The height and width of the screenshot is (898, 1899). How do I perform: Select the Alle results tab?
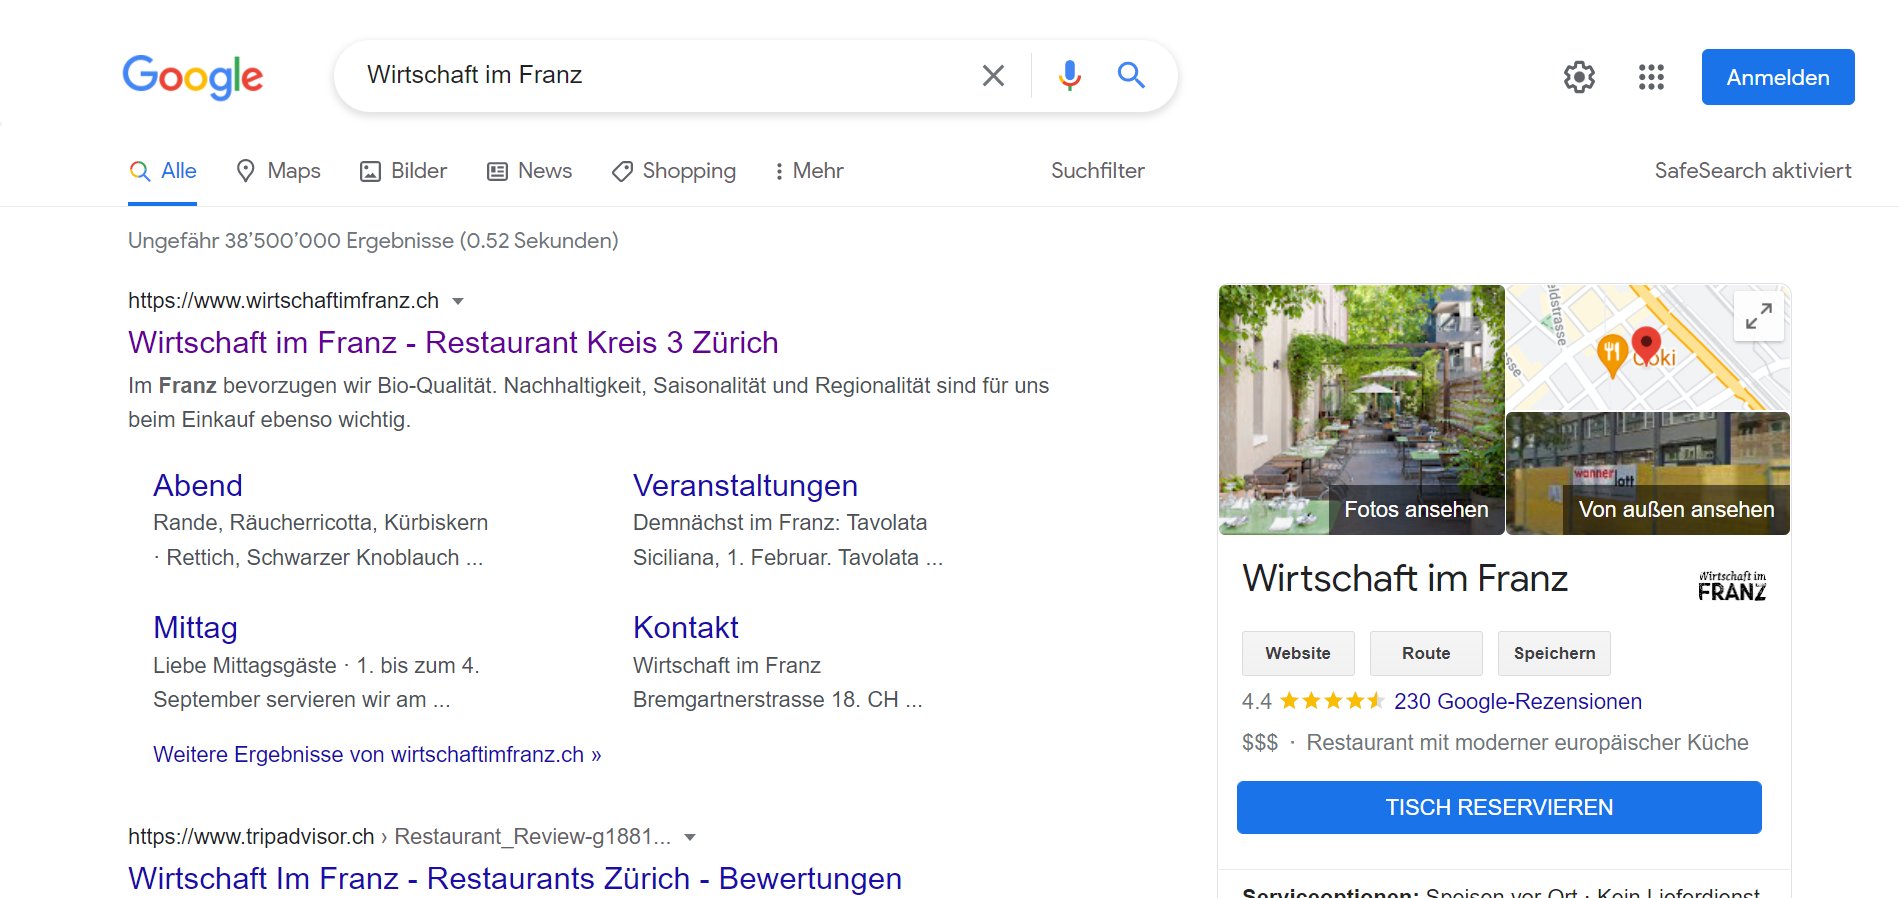(x=163, y=171)
